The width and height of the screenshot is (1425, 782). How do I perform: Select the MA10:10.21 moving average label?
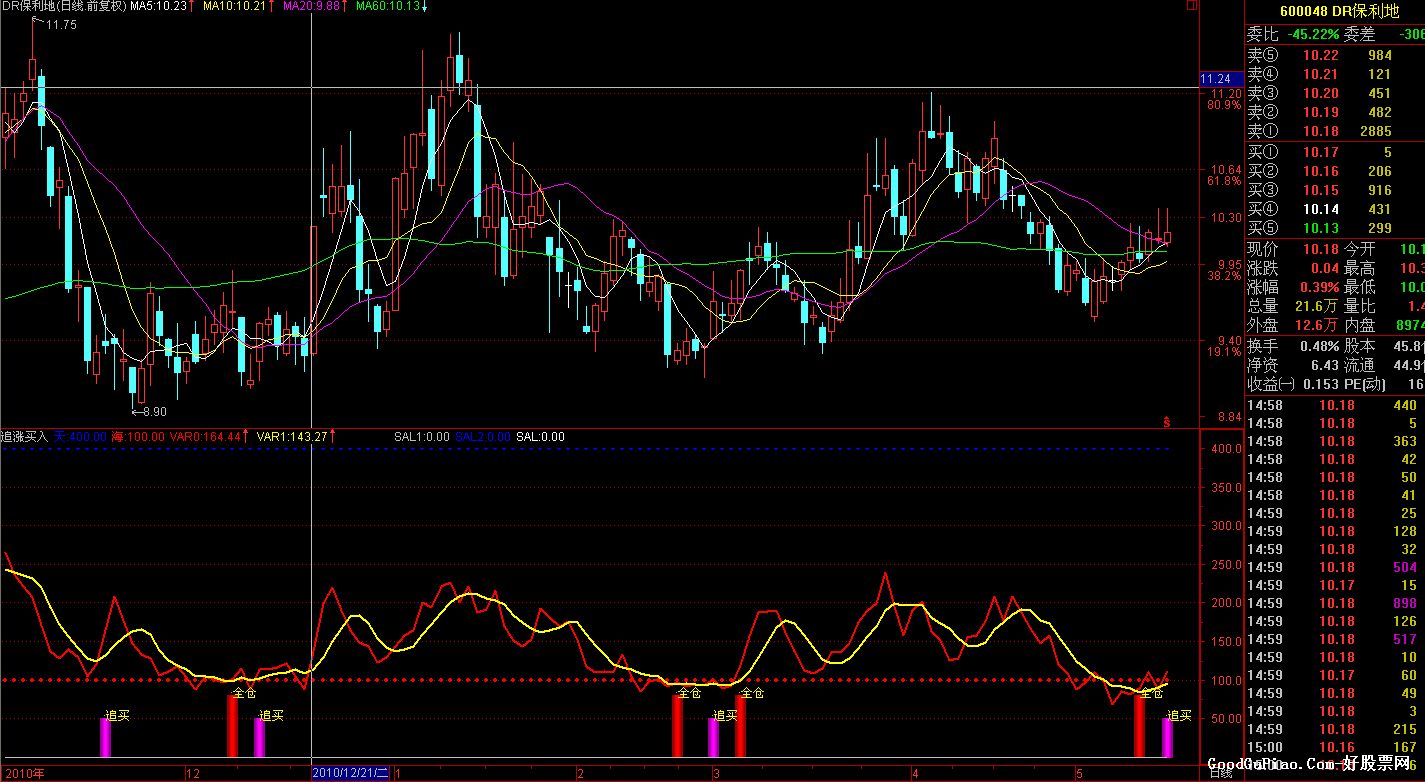[x=234, y=6]
